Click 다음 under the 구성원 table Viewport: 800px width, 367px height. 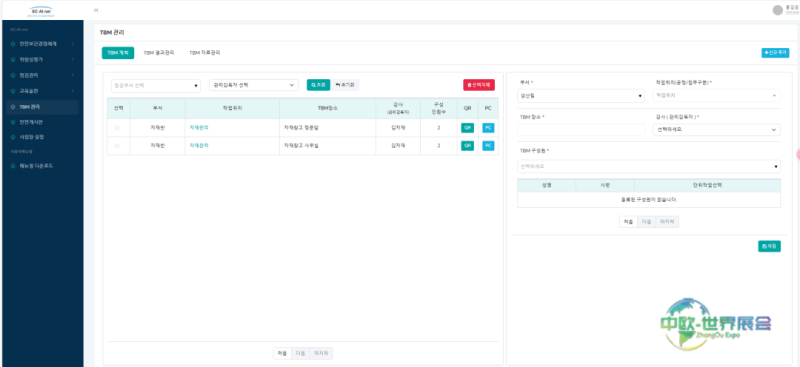pyautogui.click(x=646, y=222)
